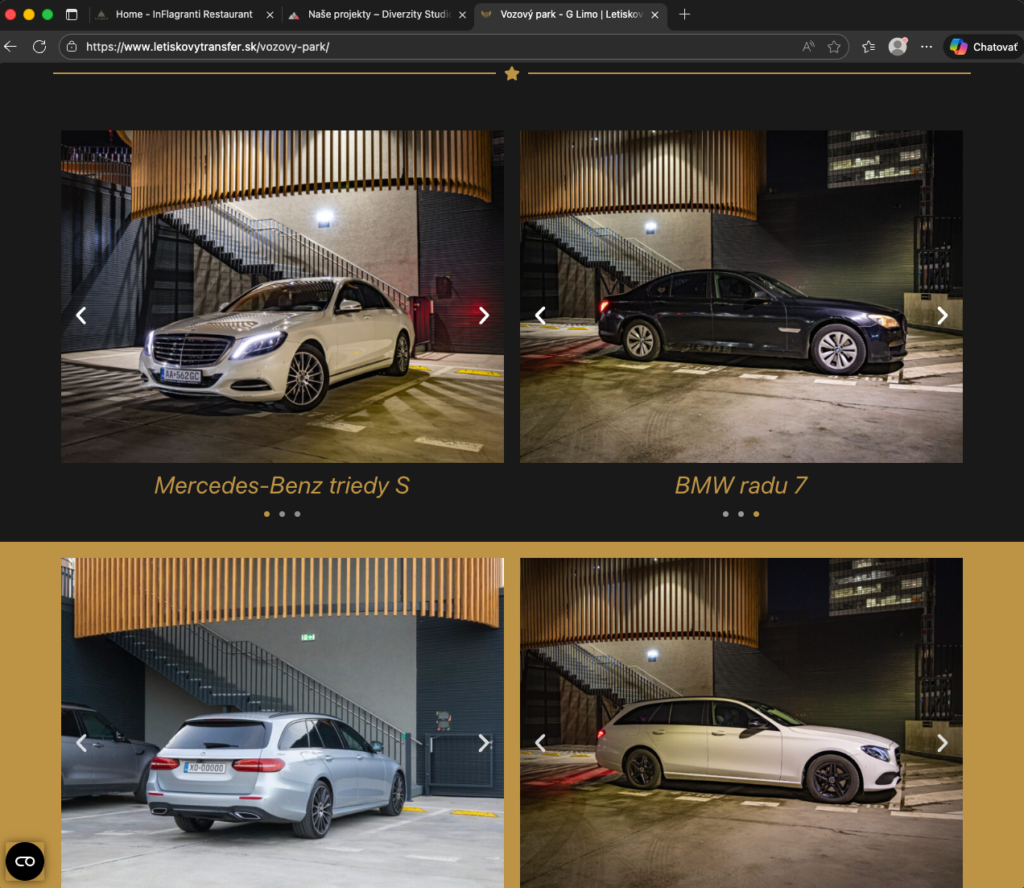Minimize the browser window yellow button
This screenshot has height=888, width=1024.
click(29, 14)
